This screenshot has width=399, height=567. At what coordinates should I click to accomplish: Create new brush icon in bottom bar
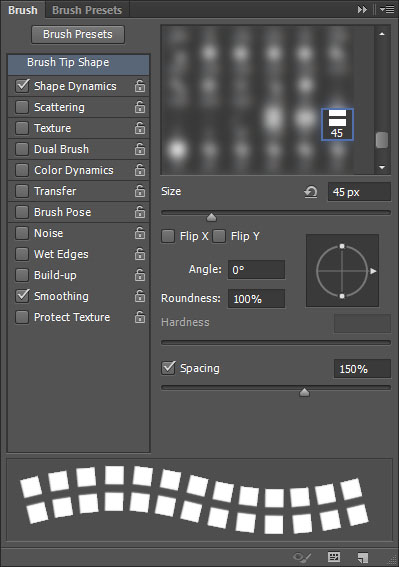(362, 557)
